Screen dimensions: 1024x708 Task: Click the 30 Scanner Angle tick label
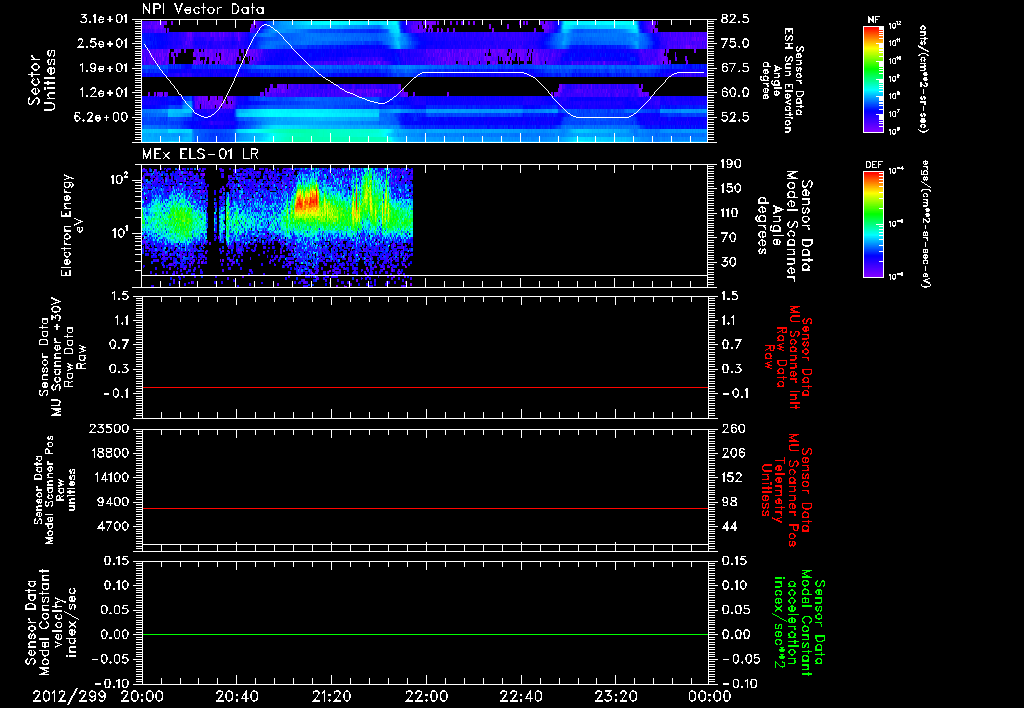pyautogui.click(x=728, y=262)
